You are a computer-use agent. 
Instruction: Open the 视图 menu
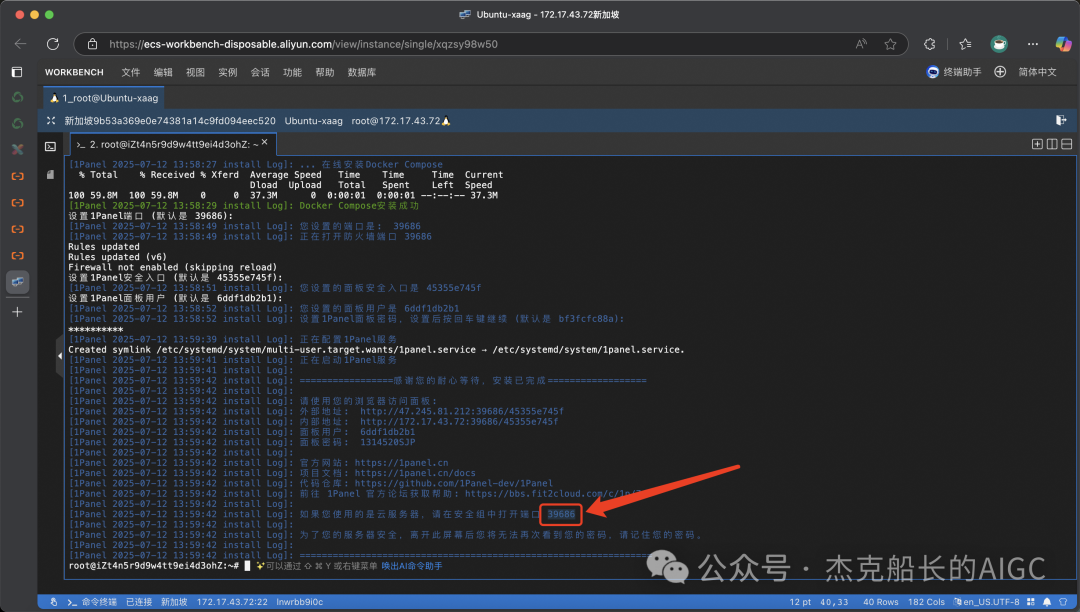click(195, 72)
